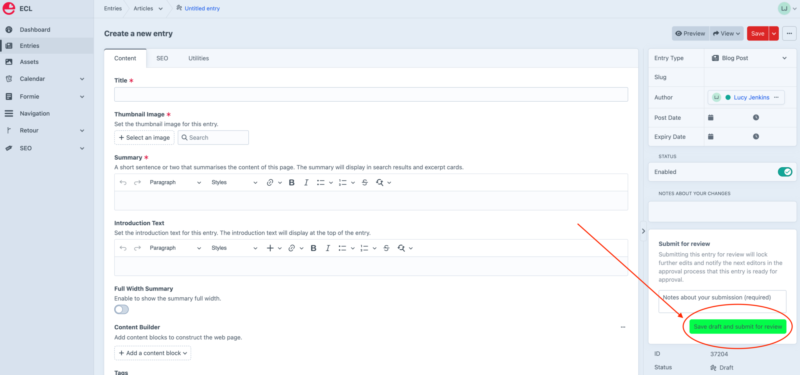Open find and replace in Introduction editor

[x=401, y=248]
